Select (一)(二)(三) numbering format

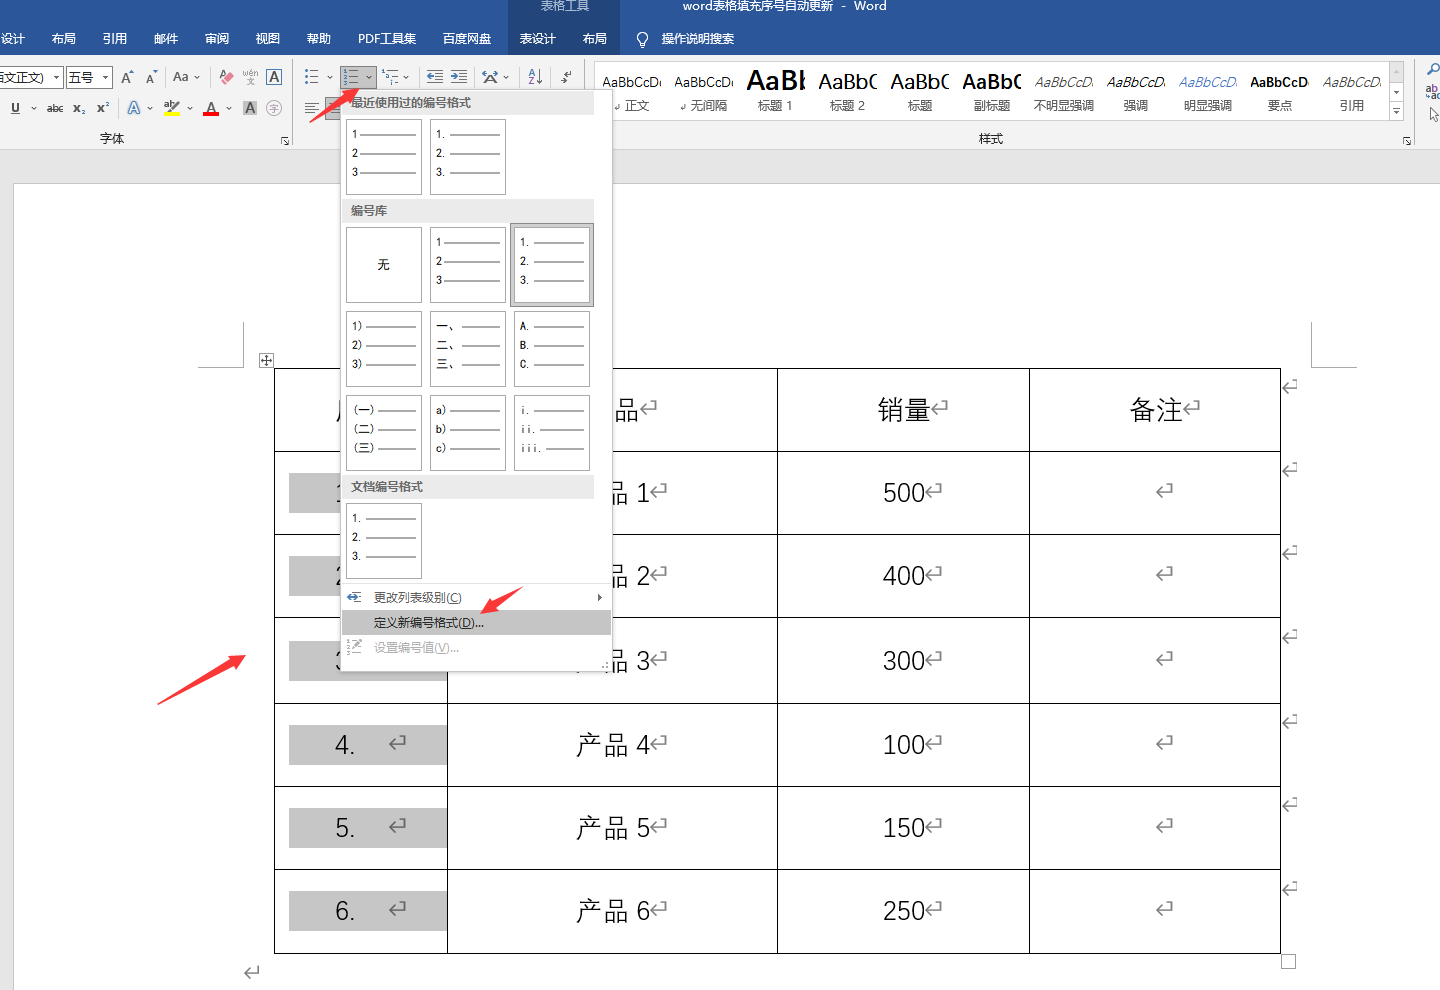point(384,433)
